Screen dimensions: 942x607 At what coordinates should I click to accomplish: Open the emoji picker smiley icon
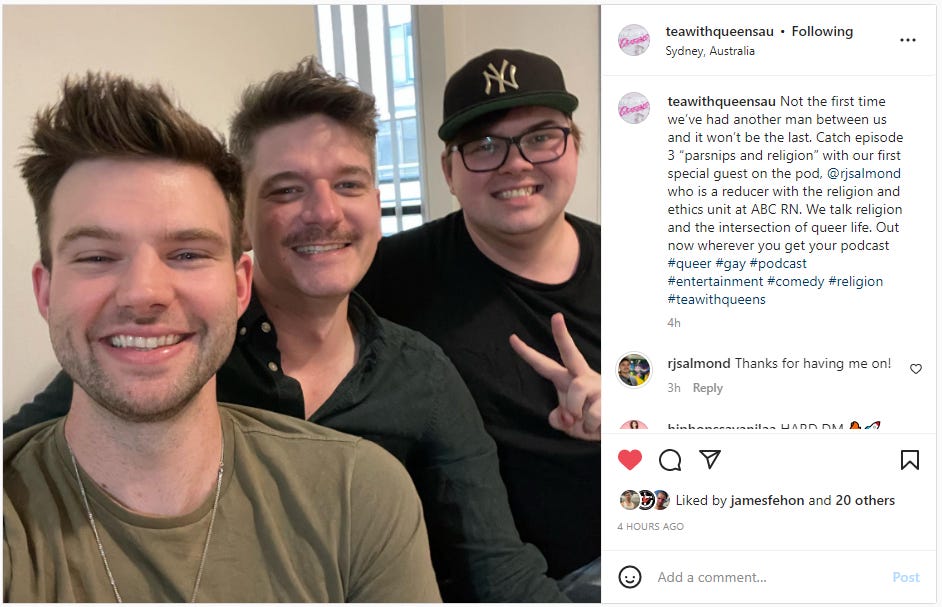point(630,577)
